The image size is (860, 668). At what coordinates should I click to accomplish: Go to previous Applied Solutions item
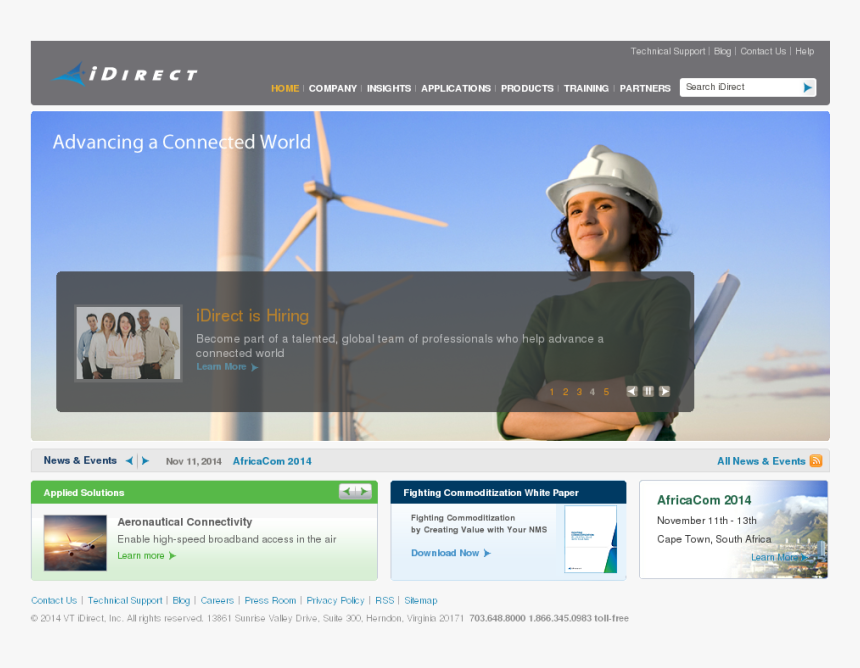pyautogui.click(x=347, y=491)
